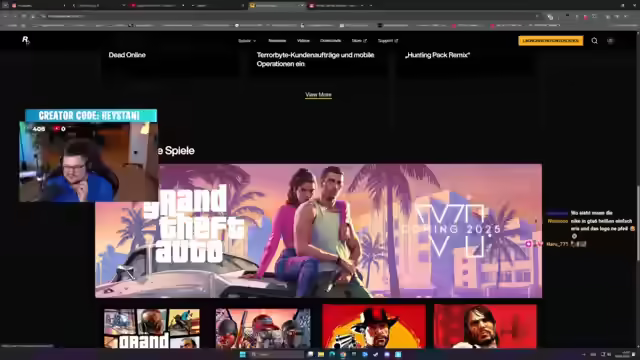Open the Videos menu item
The image size is (640, 360).
(303, 41)
